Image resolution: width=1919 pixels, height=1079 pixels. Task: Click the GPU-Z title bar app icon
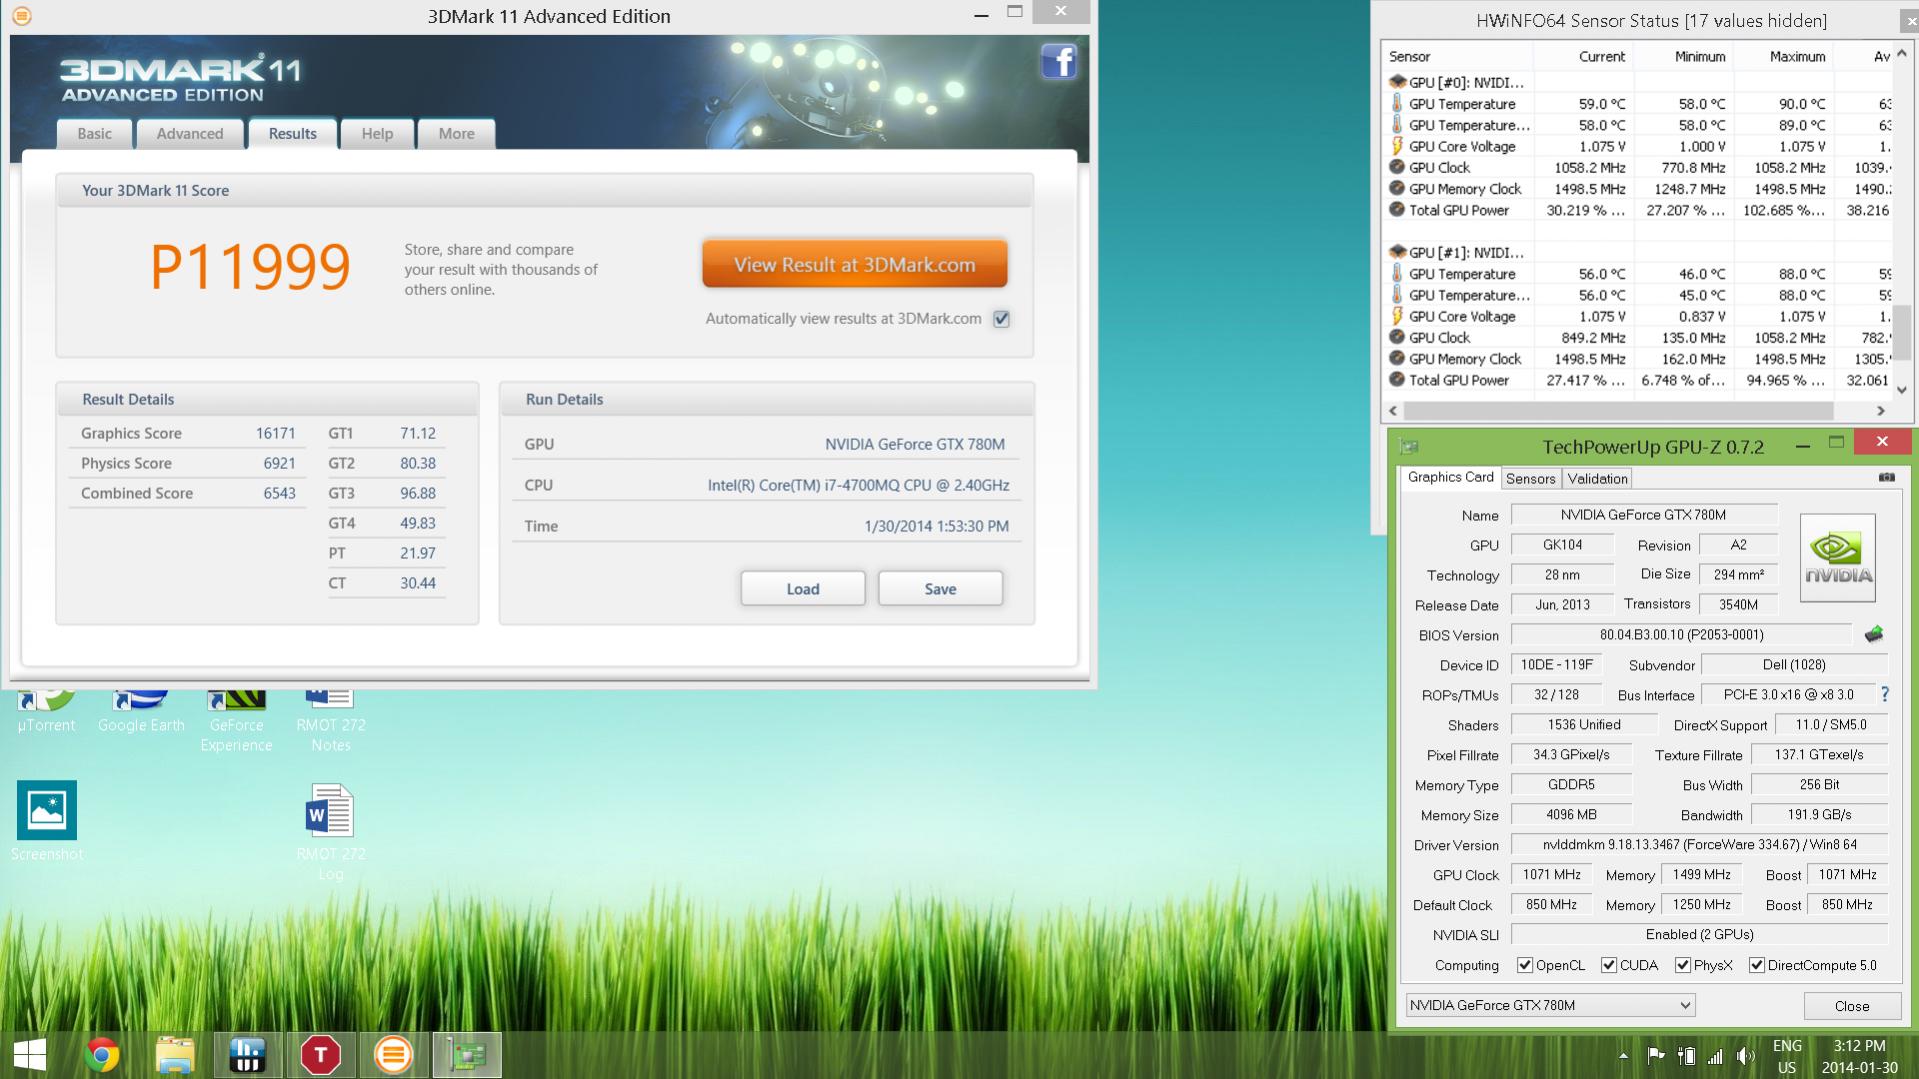(x=1409, y=446)
